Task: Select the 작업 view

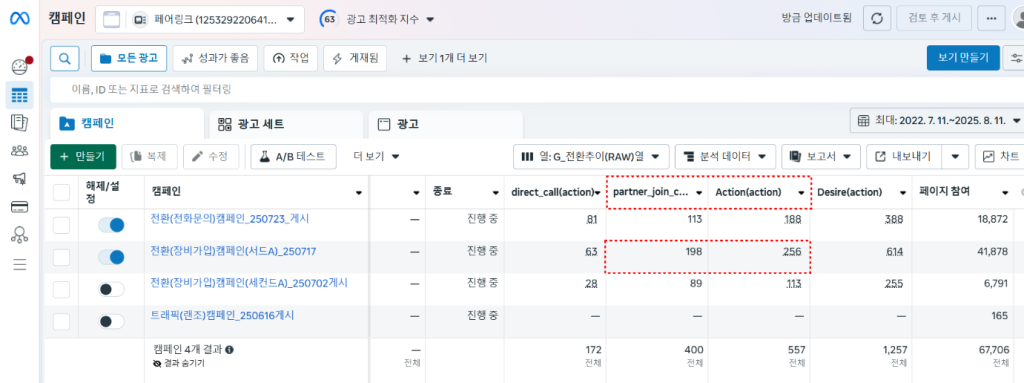Action: [291, 58]
